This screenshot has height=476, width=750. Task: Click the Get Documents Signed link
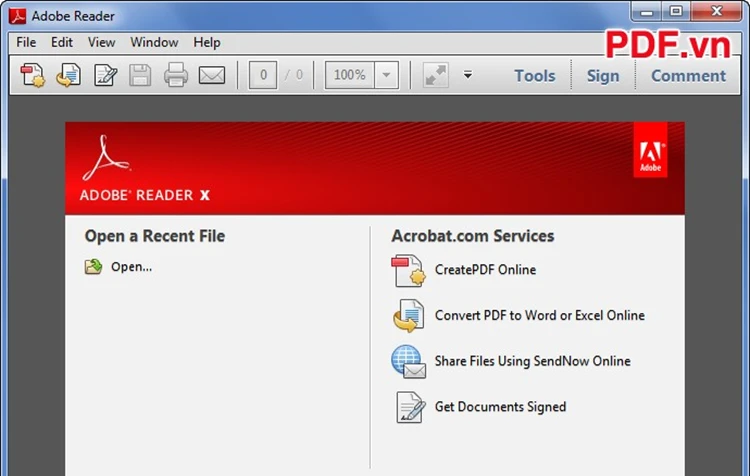coord(500,407)
